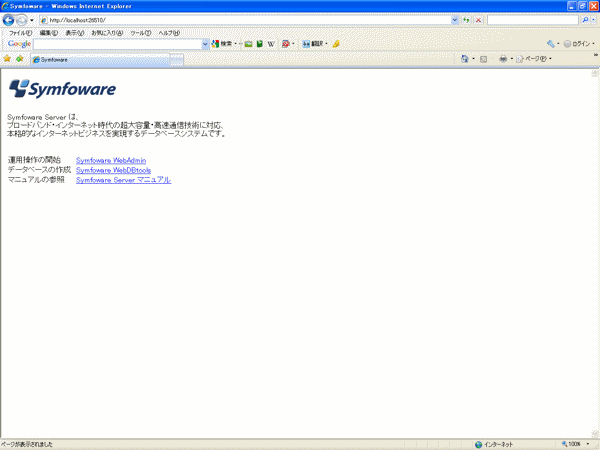This screenshot has height=450, width=600.
Task: Click the red Stop loading icon
Action: point(478,20)
